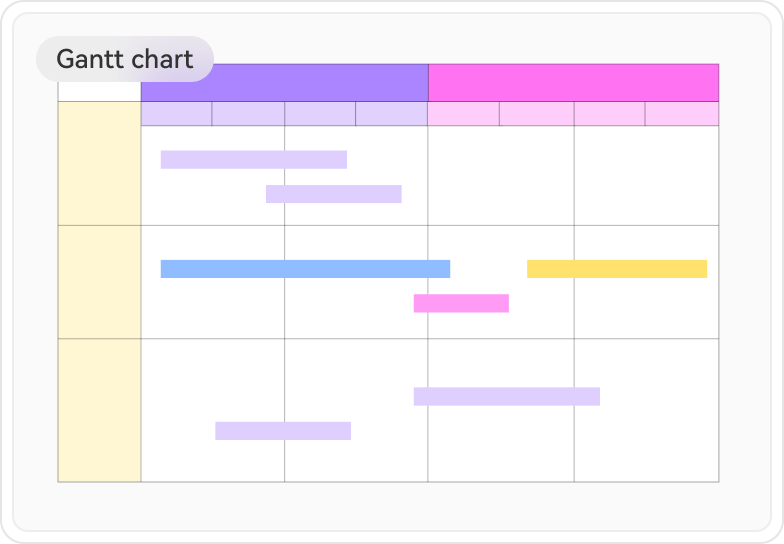Select the first light pink sub-header cell
Image resolution: width=784 pixels, height=544 pixels.
coord(463,114)
